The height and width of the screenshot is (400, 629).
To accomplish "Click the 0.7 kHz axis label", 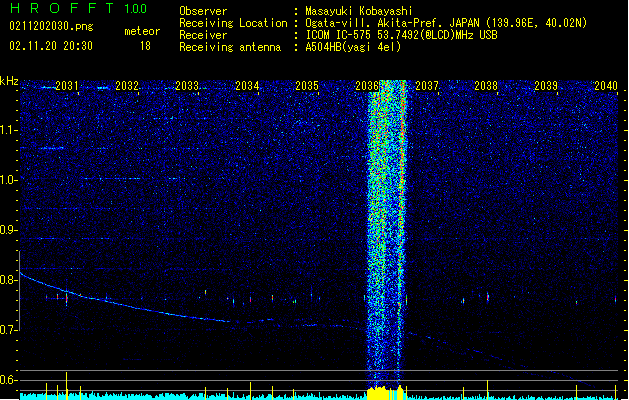I will (8, 330).
